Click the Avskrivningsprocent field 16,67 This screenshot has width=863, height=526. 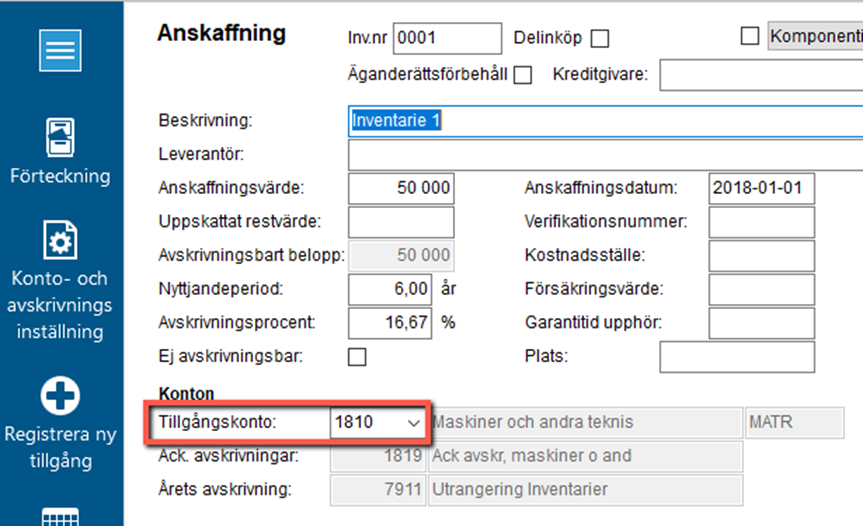390,323
